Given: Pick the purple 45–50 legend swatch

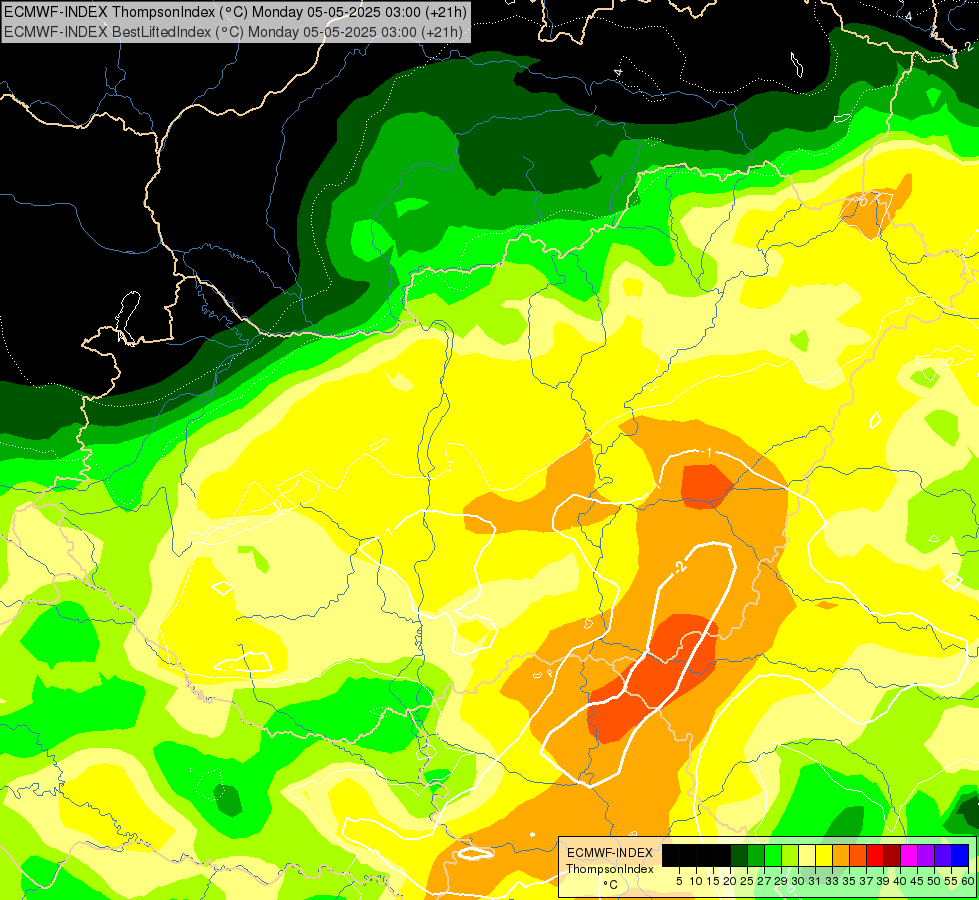Looking at the screenshot, I should click(926, 855).
